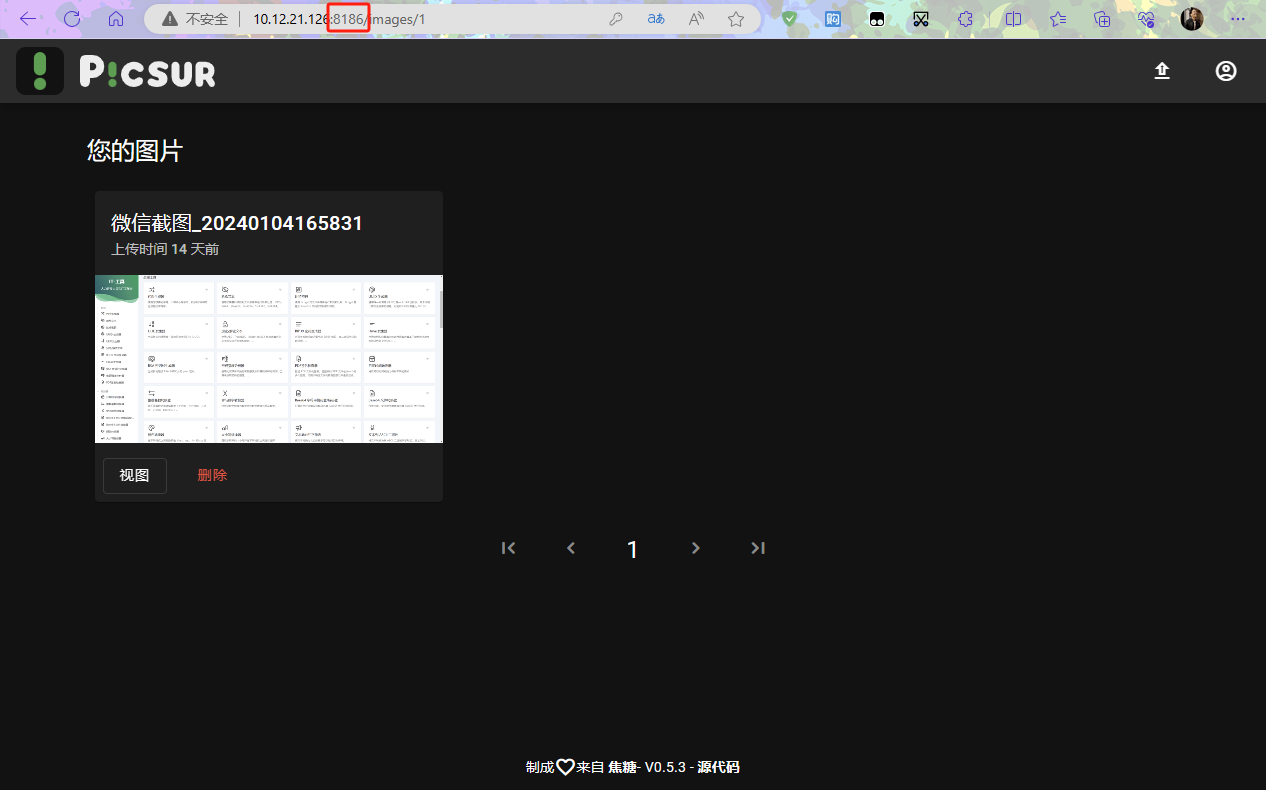This screenshot has width=1266, height=790.
Task: Open the favorites list icon
Action: pos(1059,19)
